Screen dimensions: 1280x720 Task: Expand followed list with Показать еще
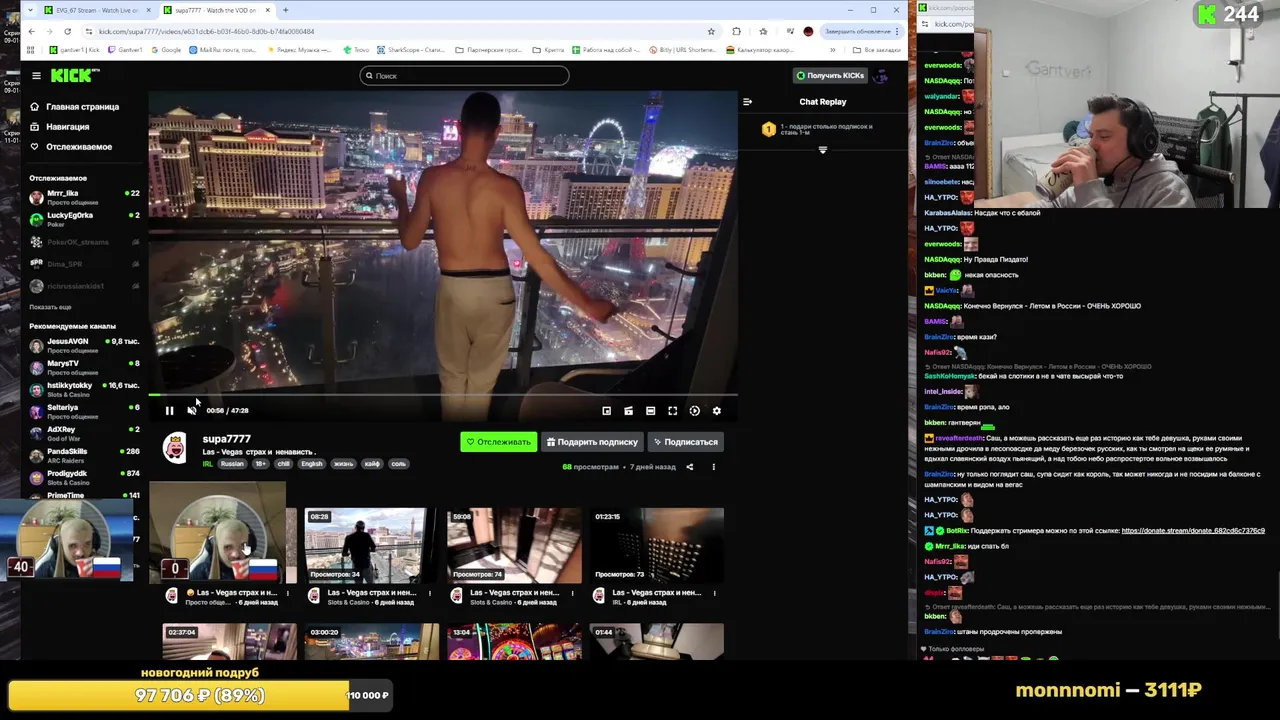point(50,307)
